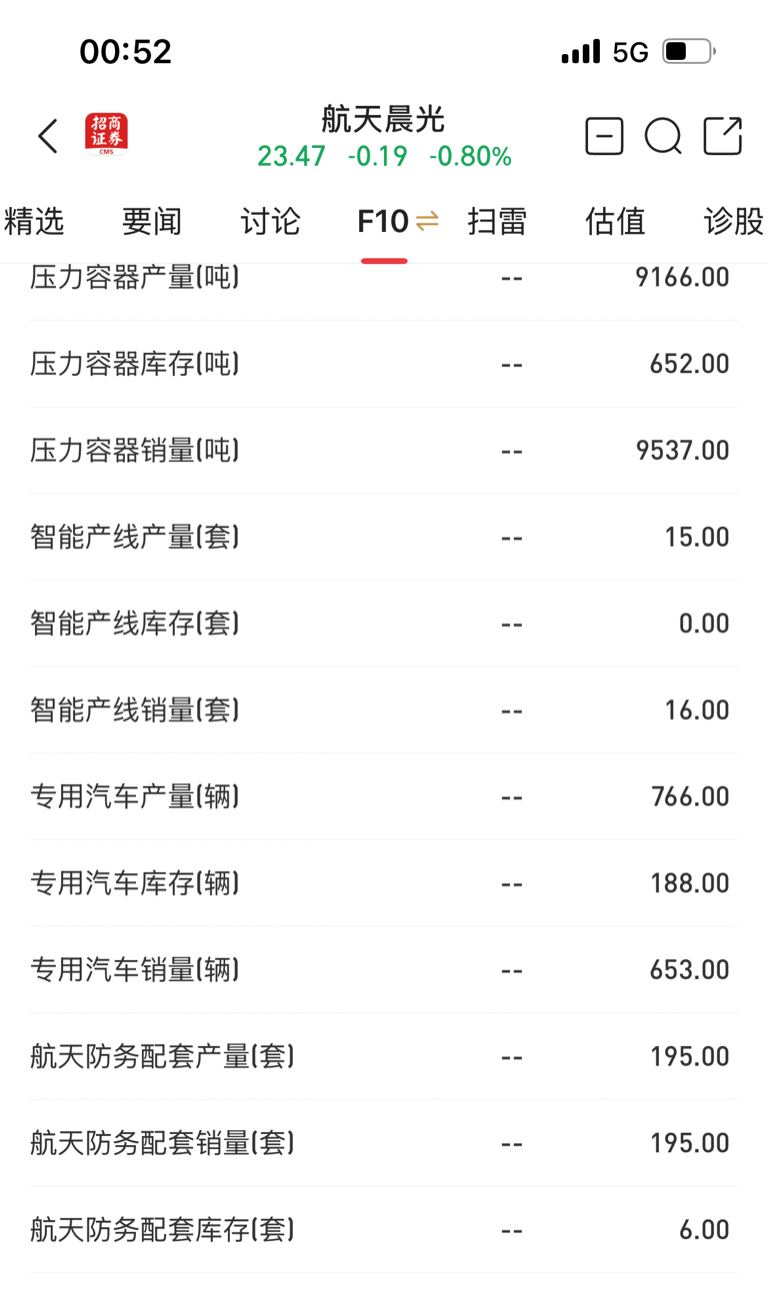Tap the minus-box remove-from-watchlist icon
The width and height of the screenshot is (768, 1298).
click(604, 136)
